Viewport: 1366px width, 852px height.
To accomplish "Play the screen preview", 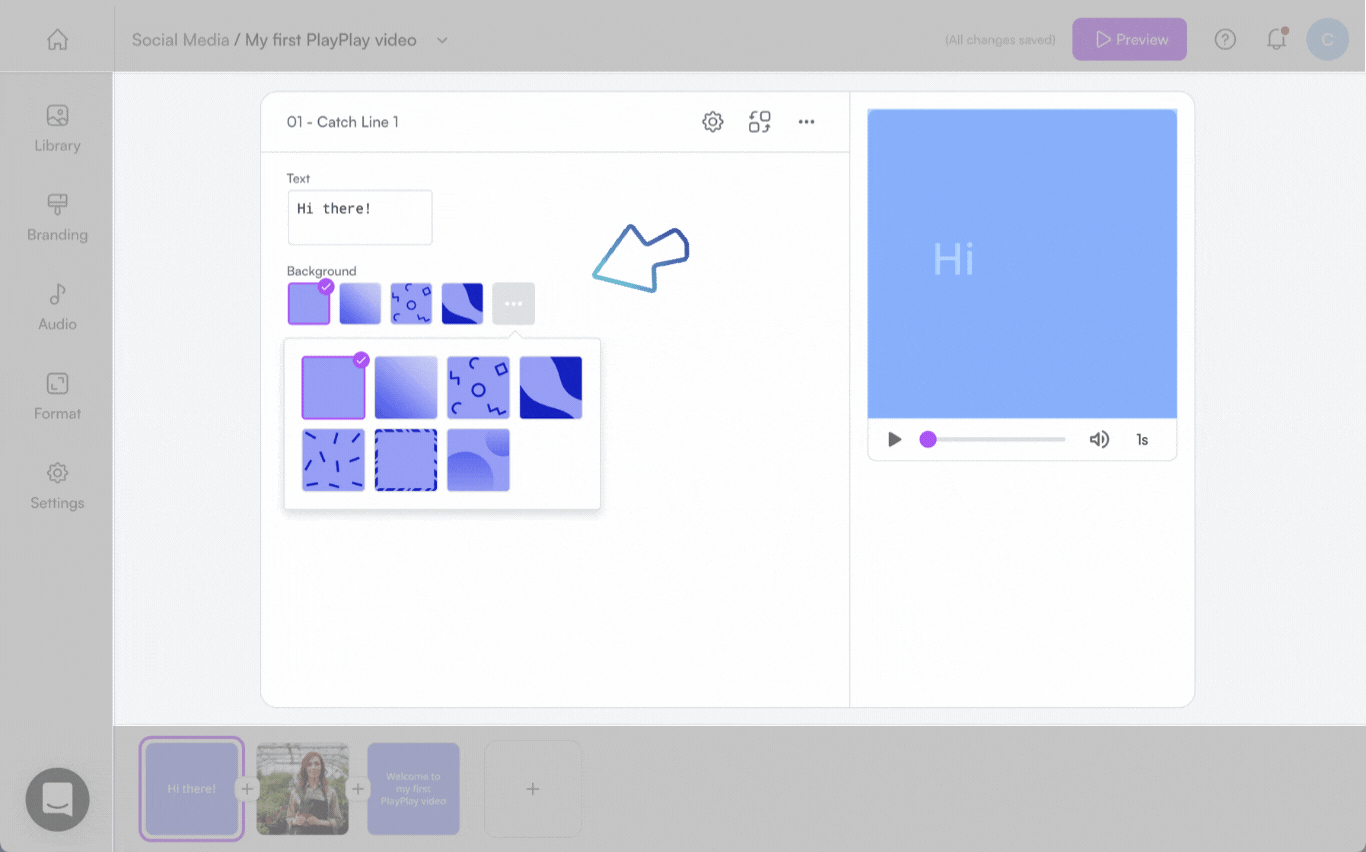I will click(895, 439).
